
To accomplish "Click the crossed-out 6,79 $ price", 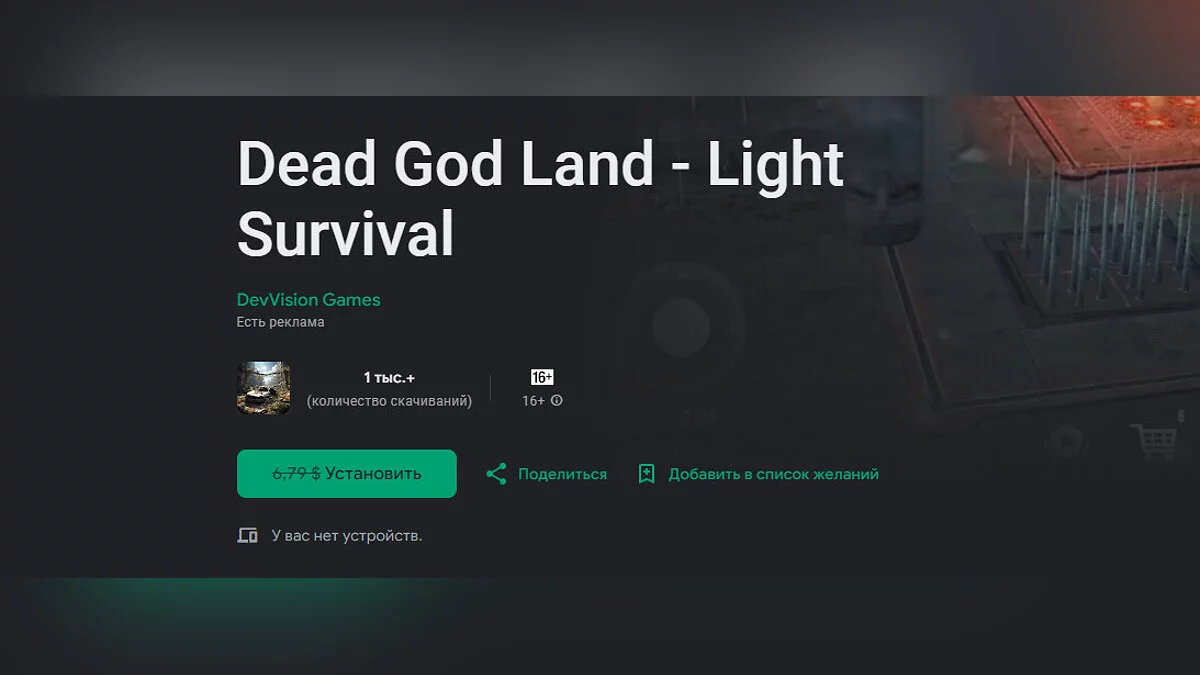I will coord(296,474).
